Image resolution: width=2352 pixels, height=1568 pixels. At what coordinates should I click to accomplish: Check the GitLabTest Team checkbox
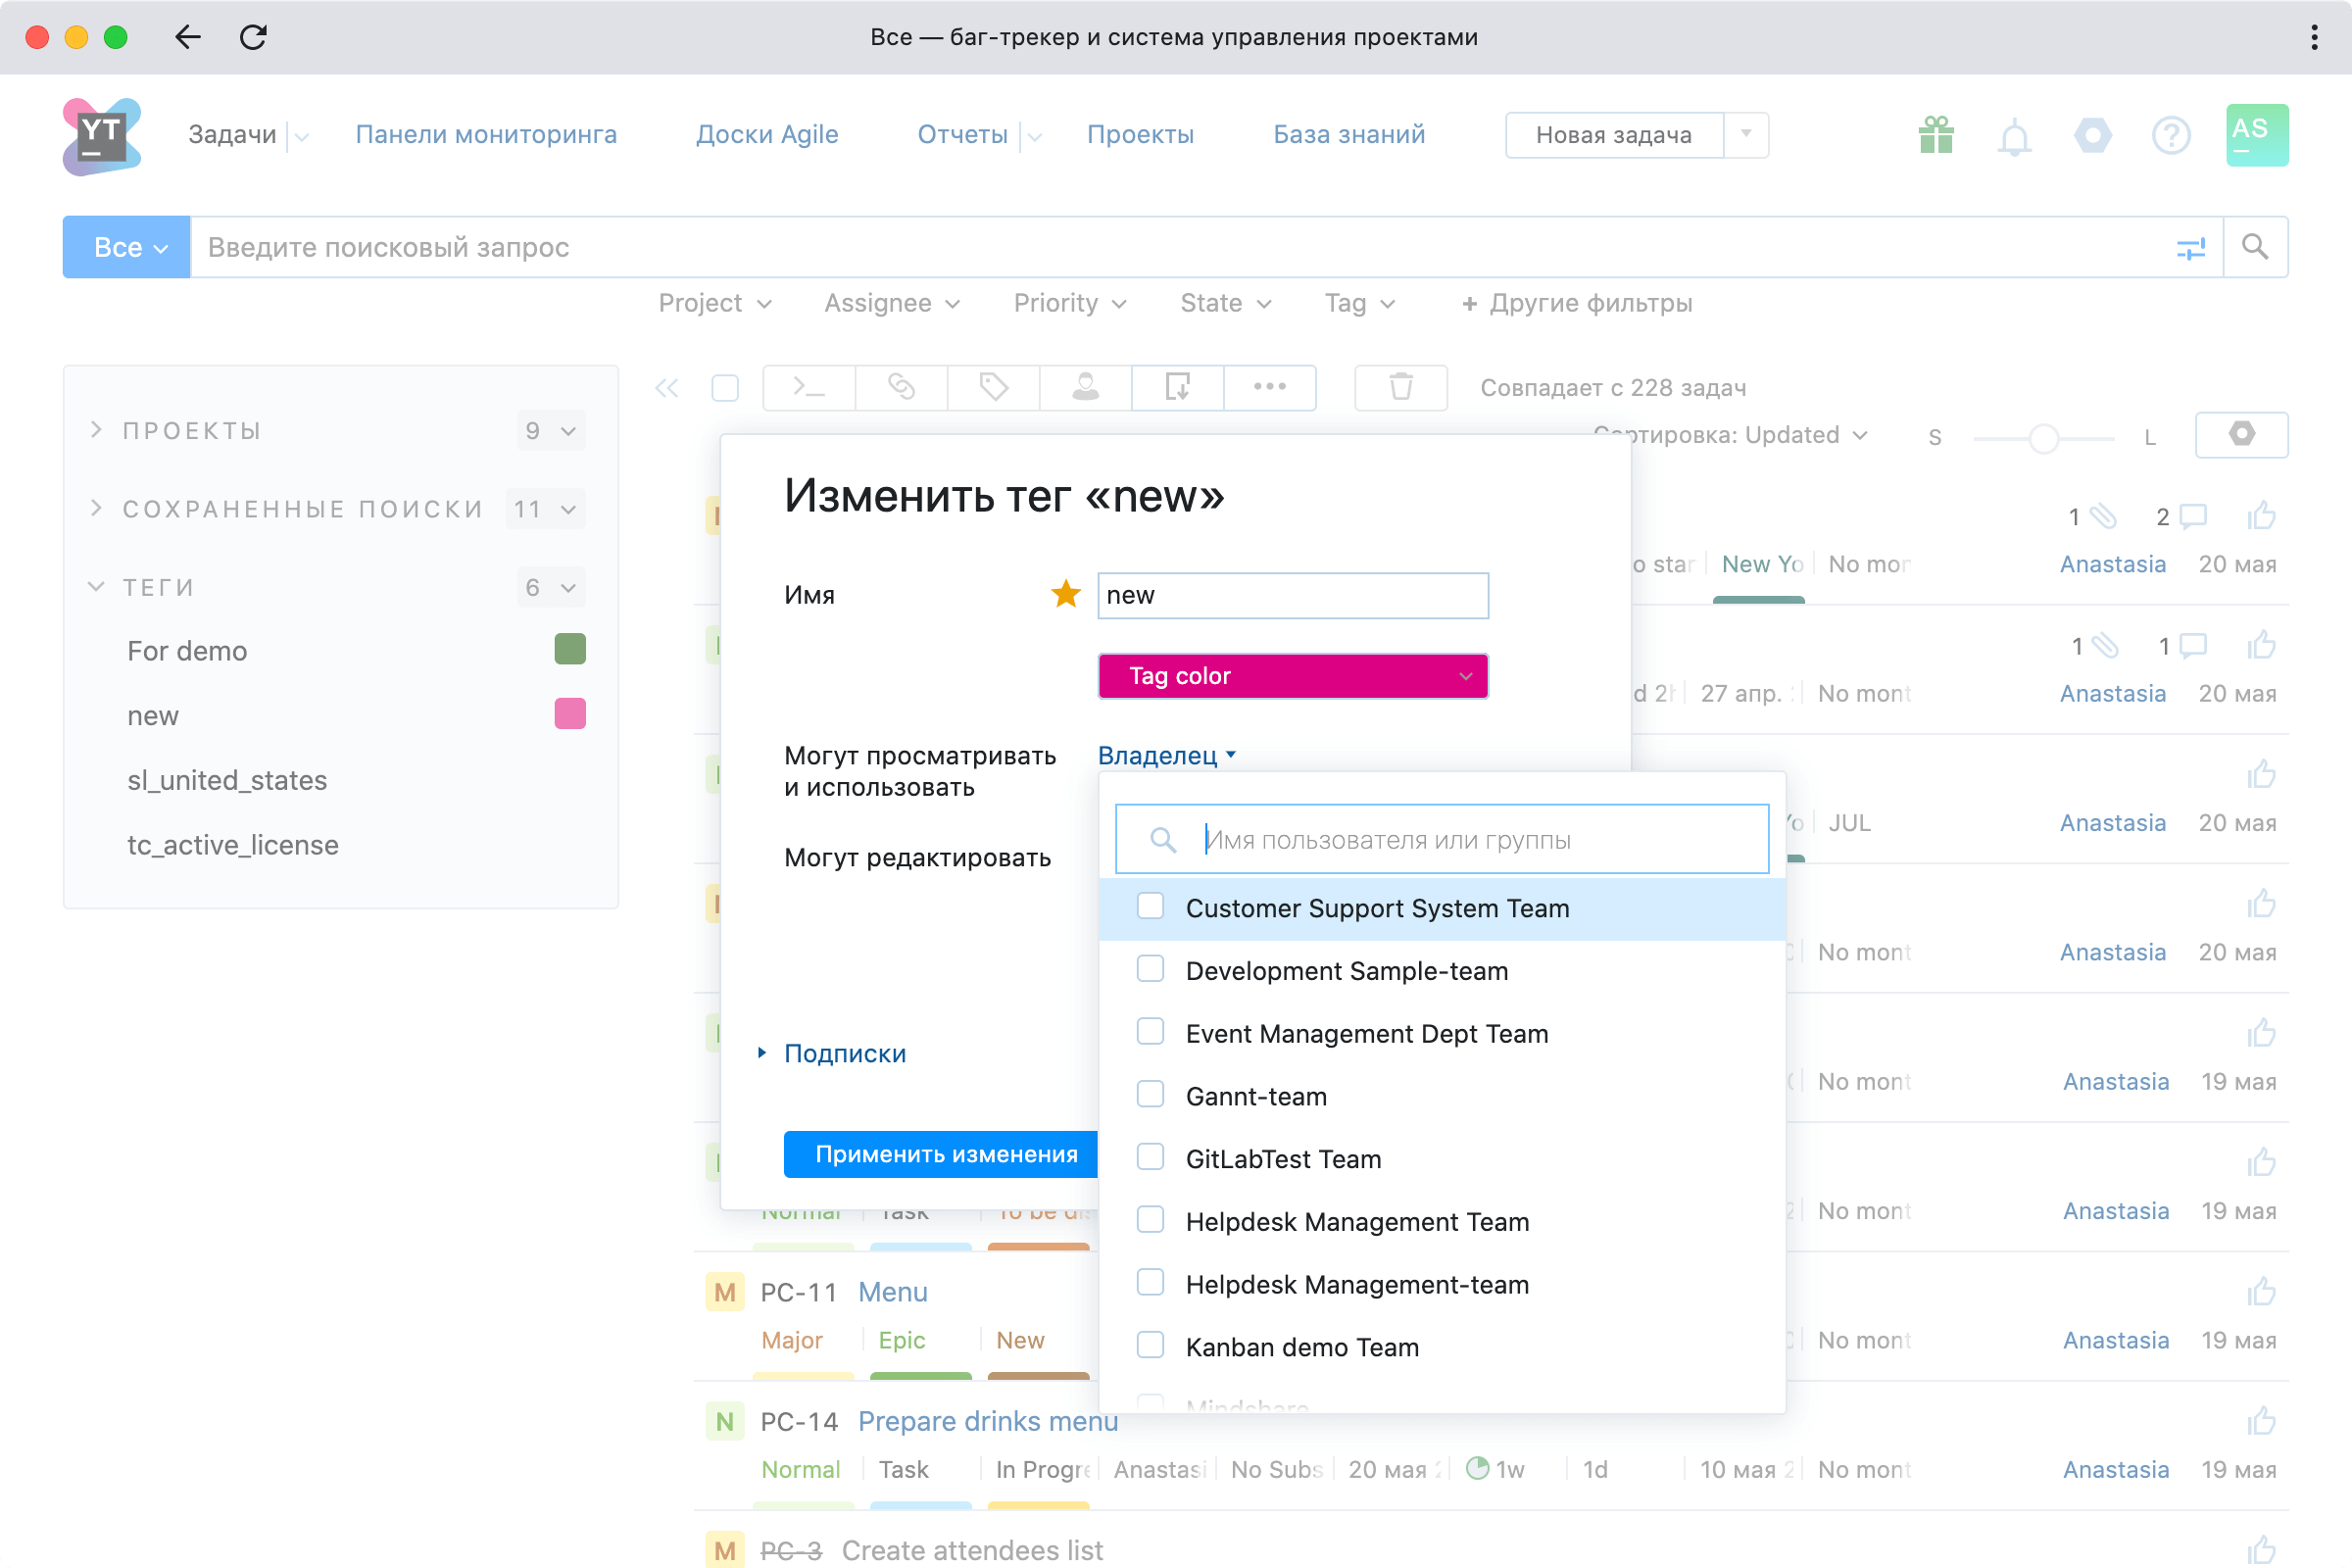pyautogui.click(x=1150, y=1158)
